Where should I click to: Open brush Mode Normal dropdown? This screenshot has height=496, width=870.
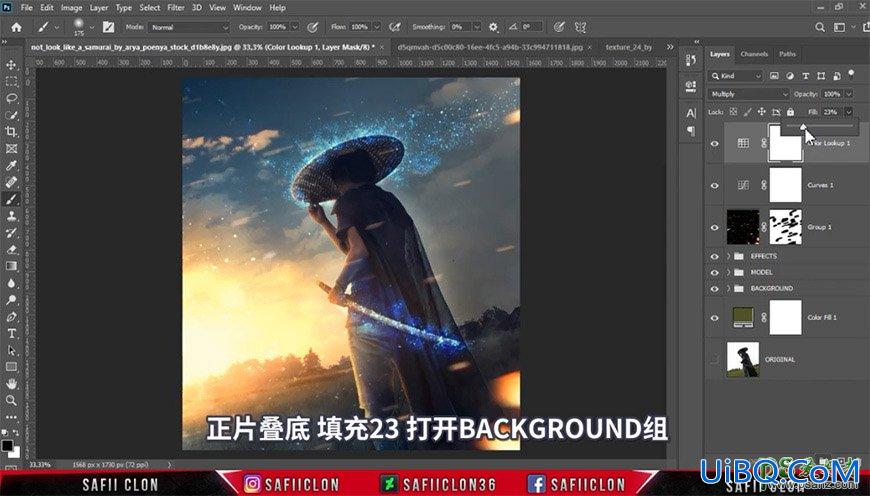coord(189,27)
